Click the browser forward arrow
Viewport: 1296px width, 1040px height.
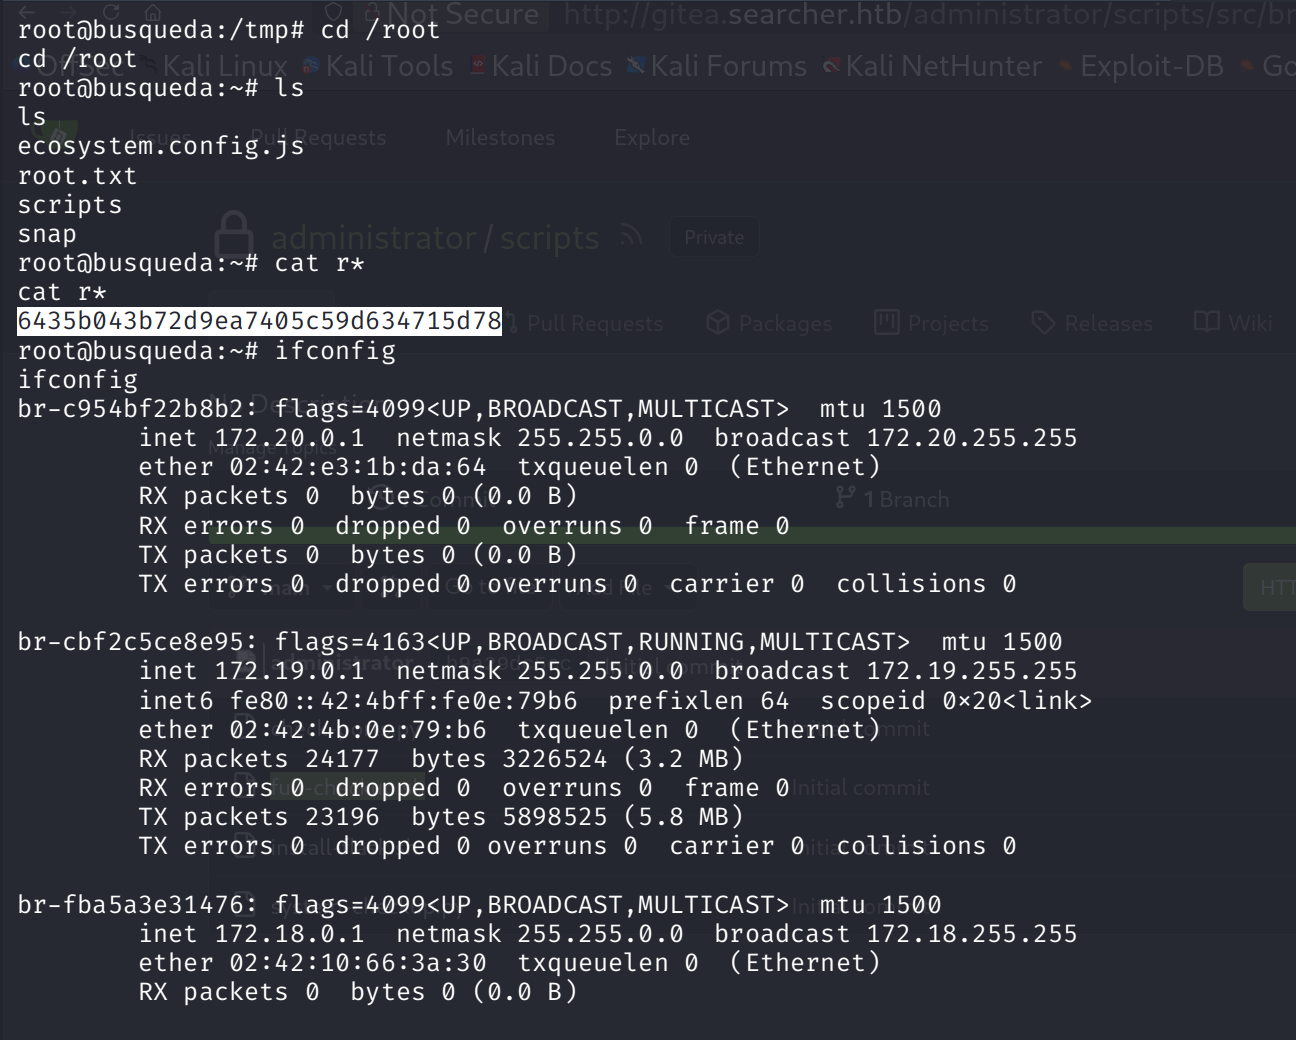70,12
